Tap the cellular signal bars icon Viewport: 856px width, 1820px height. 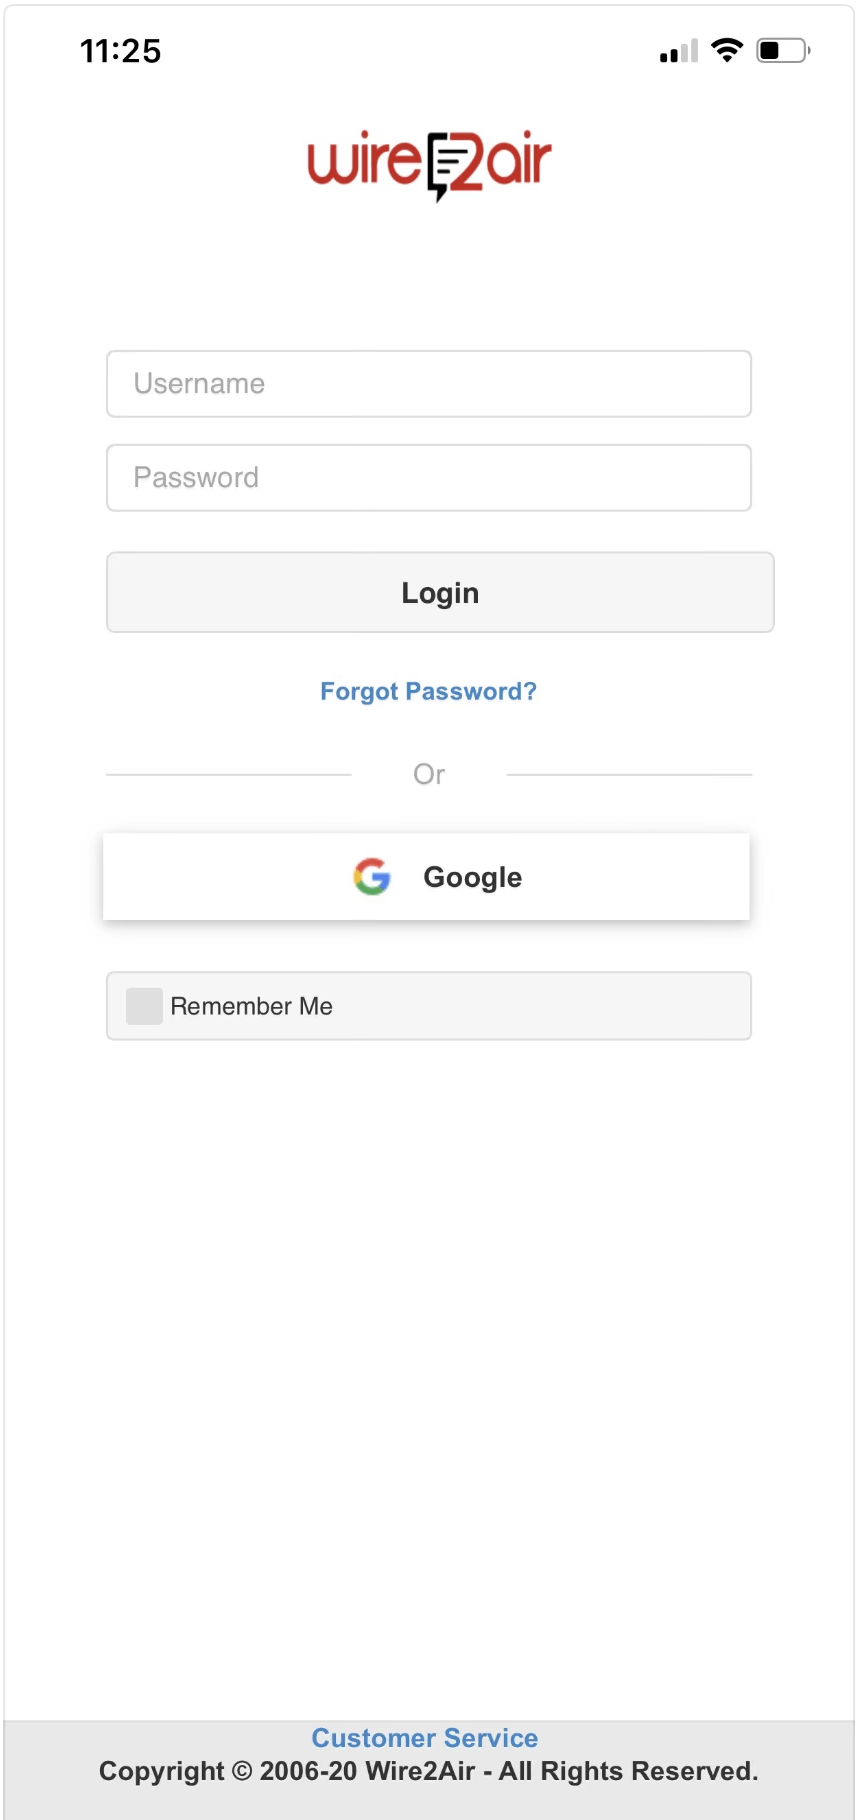tap(679, 51)
